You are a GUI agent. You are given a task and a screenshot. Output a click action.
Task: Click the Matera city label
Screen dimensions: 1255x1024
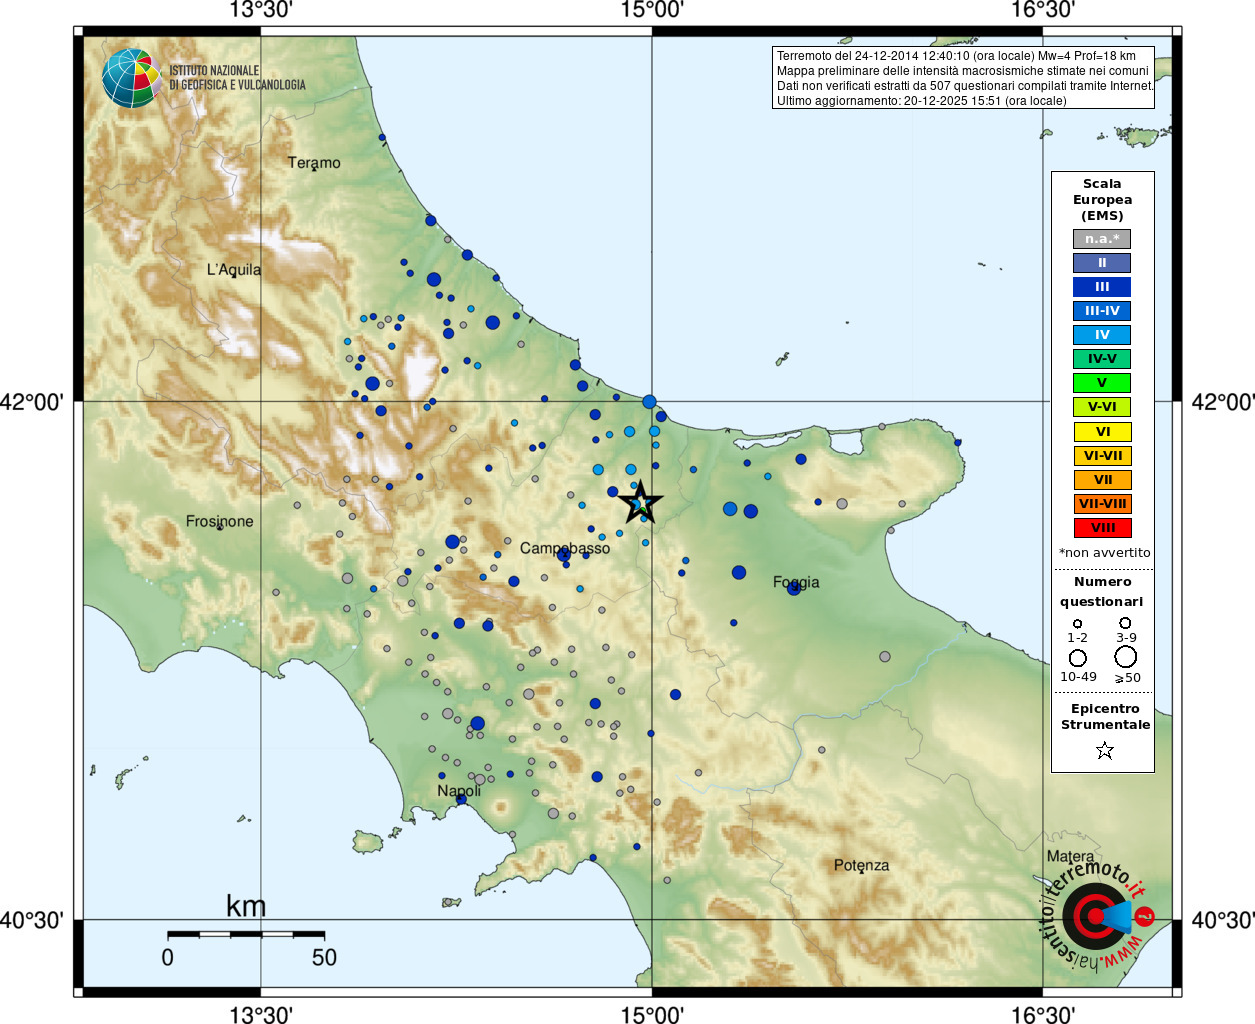point(1070,856)
